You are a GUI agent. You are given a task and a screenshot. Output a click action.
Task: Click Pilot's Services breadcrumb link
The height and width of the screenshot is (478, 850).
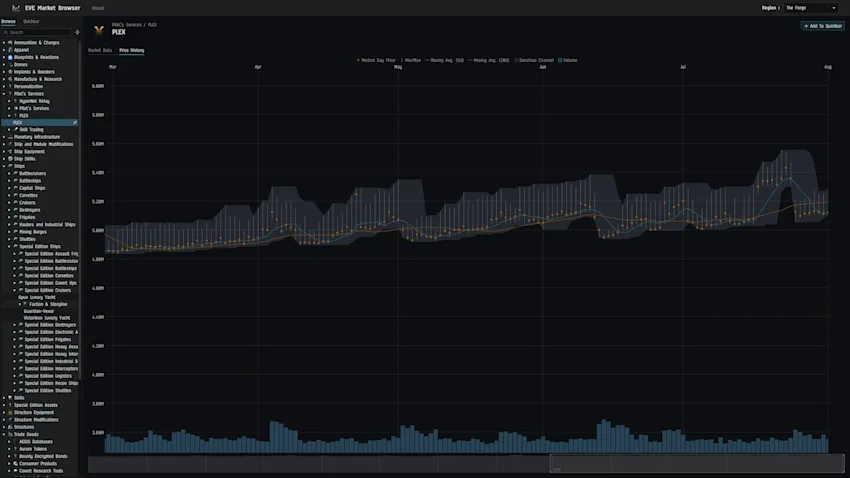click(126, 25)
